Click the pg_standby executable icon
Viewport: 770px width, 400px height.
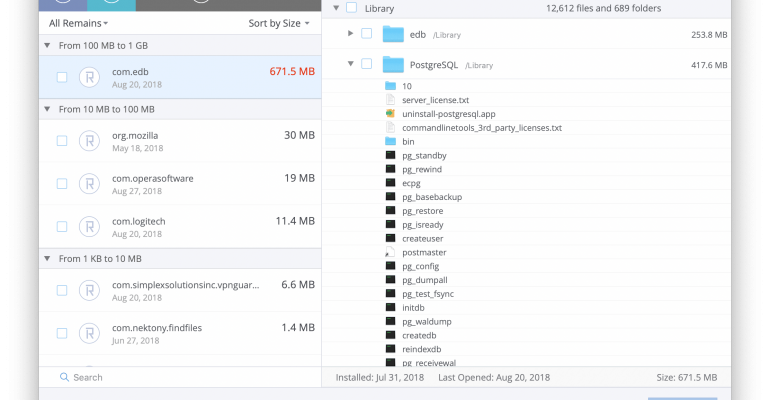391,156
